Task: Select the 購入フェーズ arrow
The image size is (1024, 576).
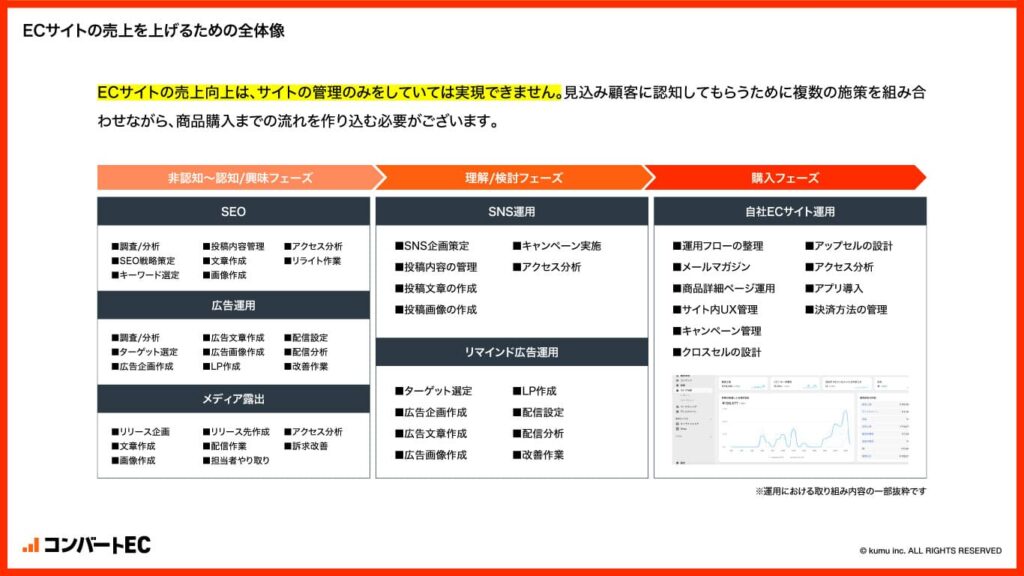Action: click(x=785, y=178)
